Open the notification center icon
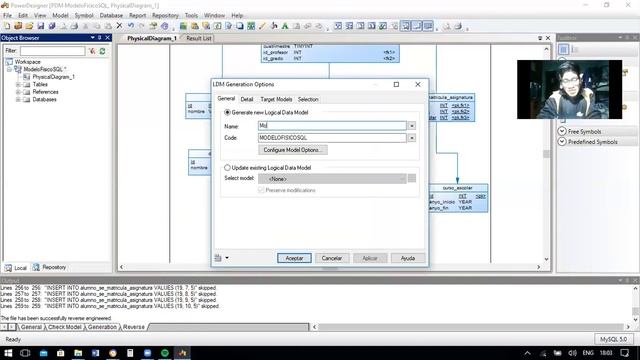 624,353
